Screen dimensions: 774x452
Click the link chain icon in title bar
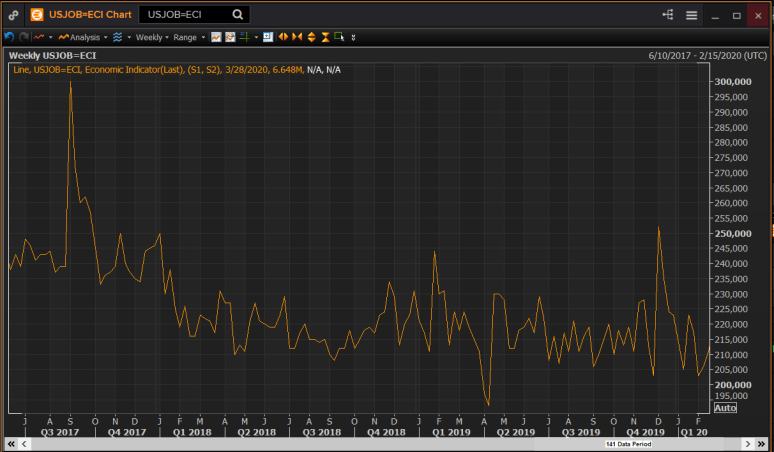pyautogui.click(x=13, y=15)
